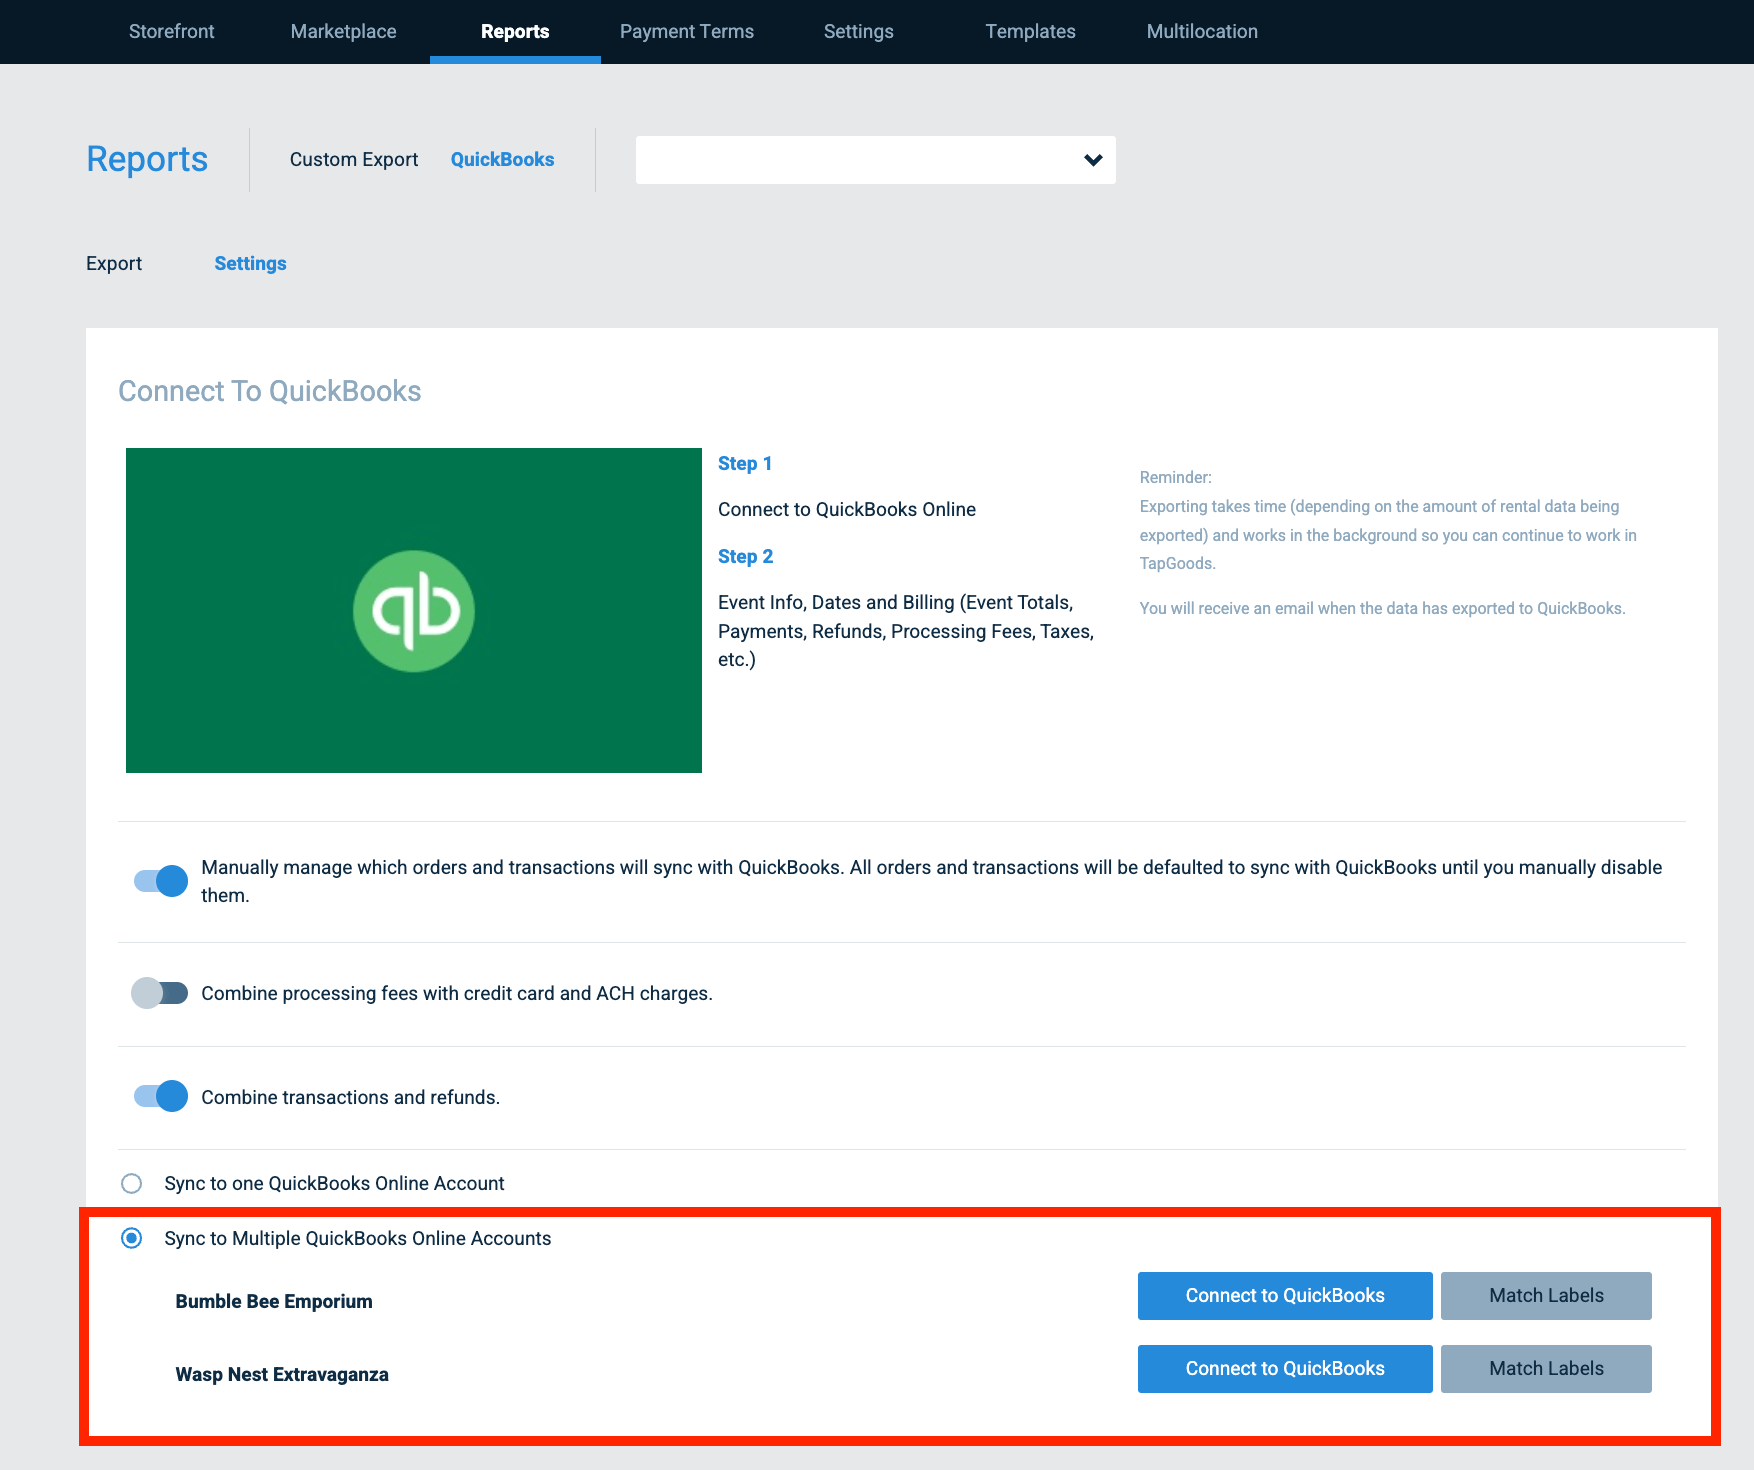Match Labels for Bumble Bee Emporium
1754x1470 pixels.
pyautogui.click(x=1545, y=1295)
